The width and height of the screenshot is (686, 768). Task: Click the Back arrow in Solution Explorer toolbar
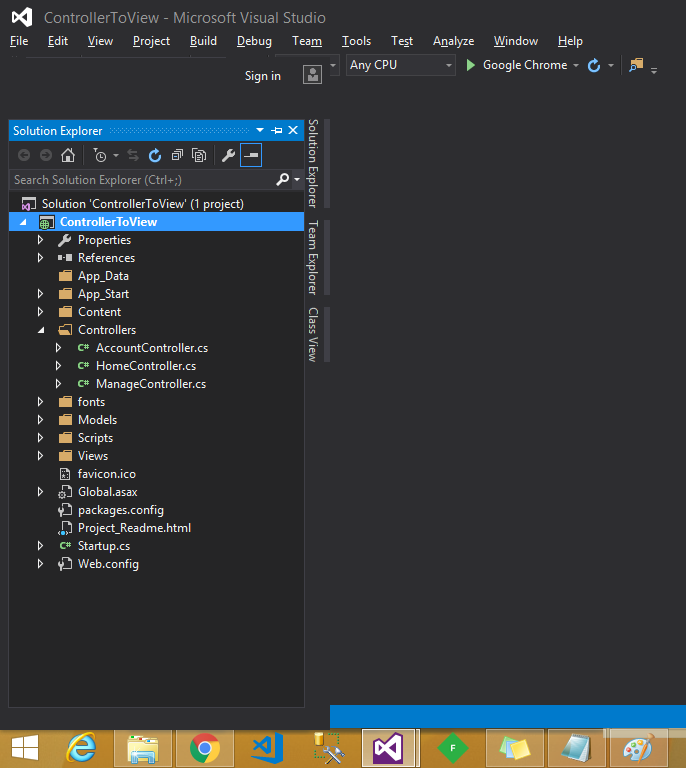[x=24, y=156]
